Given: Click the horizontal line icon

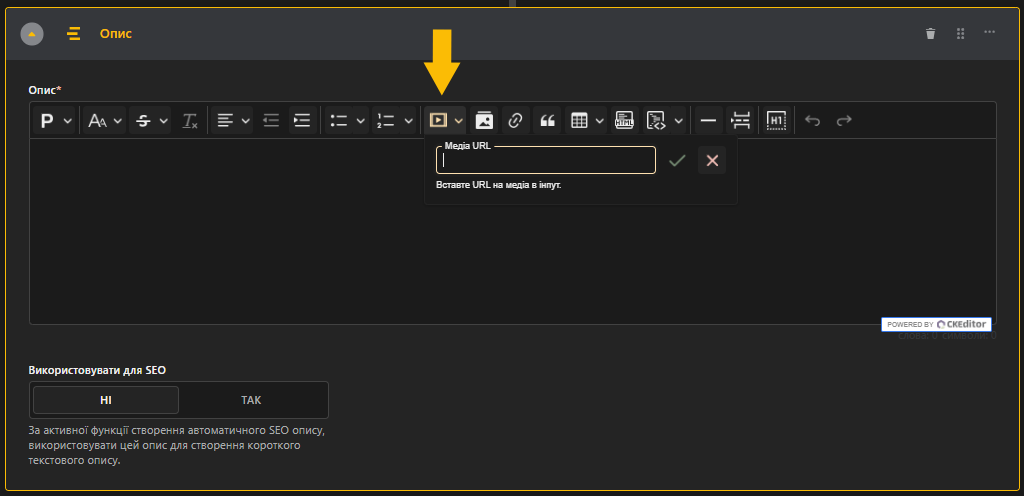Looking at the screenshot, I should 709,120.
